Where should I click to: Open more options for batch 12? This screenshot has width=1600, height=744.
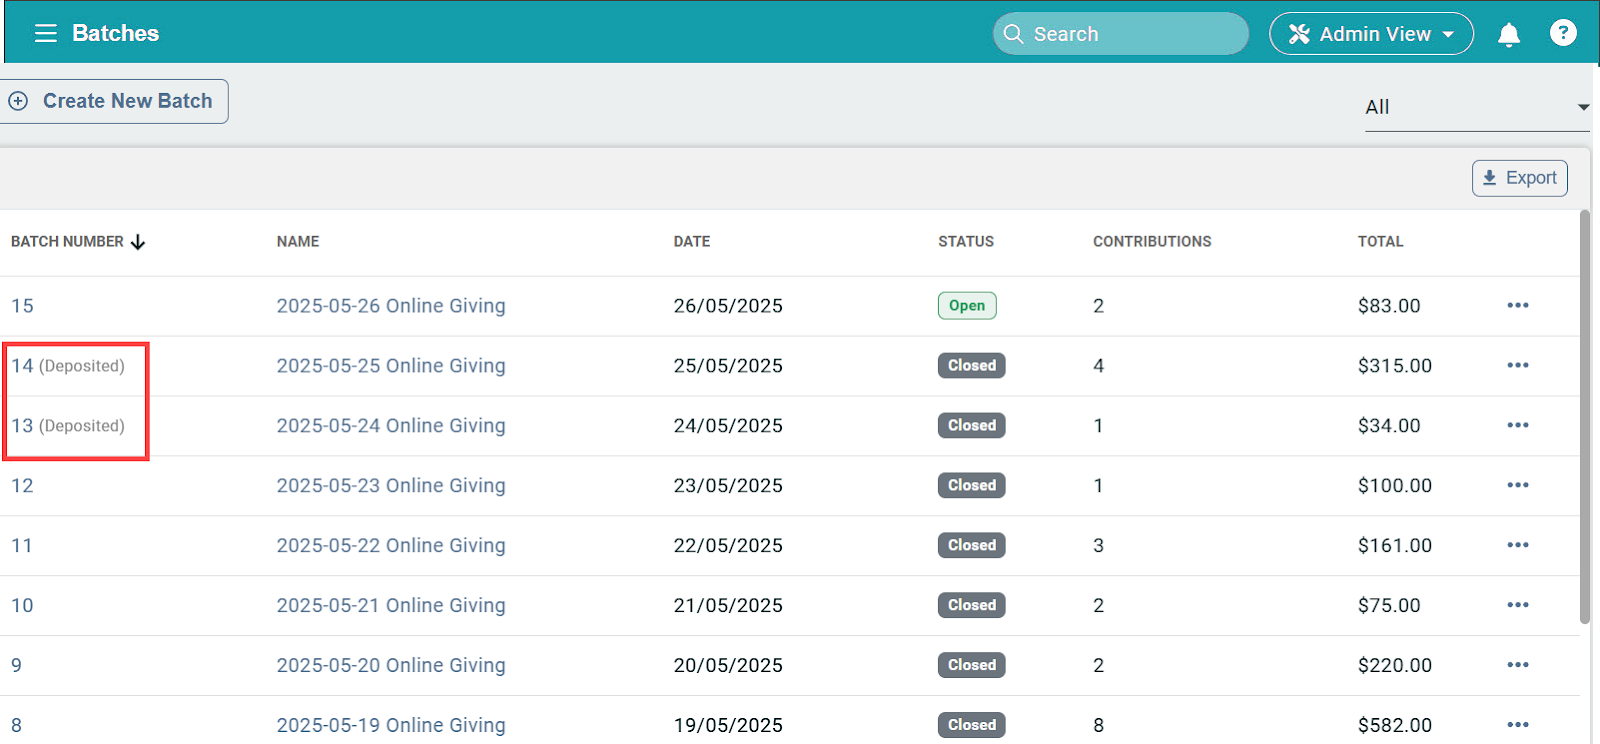(1518, 485)
